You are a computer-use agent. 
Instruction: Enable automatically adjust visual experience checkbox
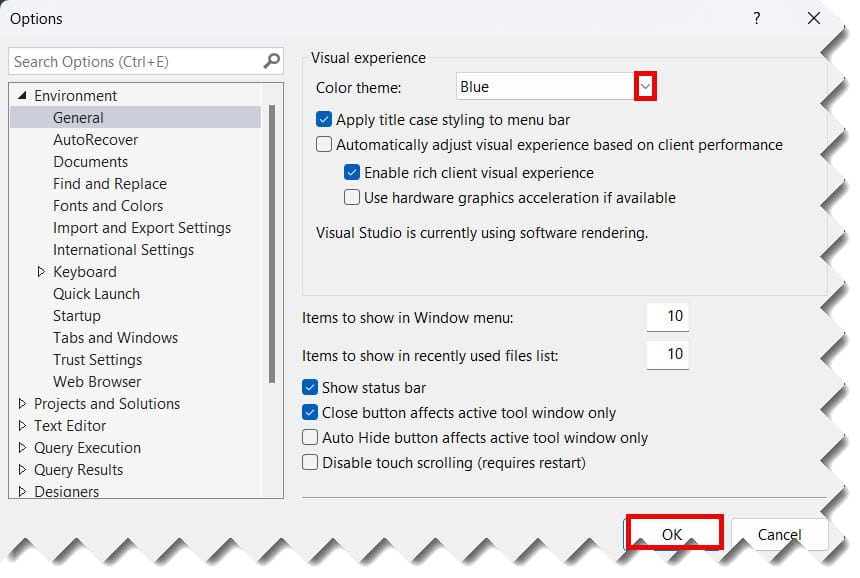tap(324, 145)
